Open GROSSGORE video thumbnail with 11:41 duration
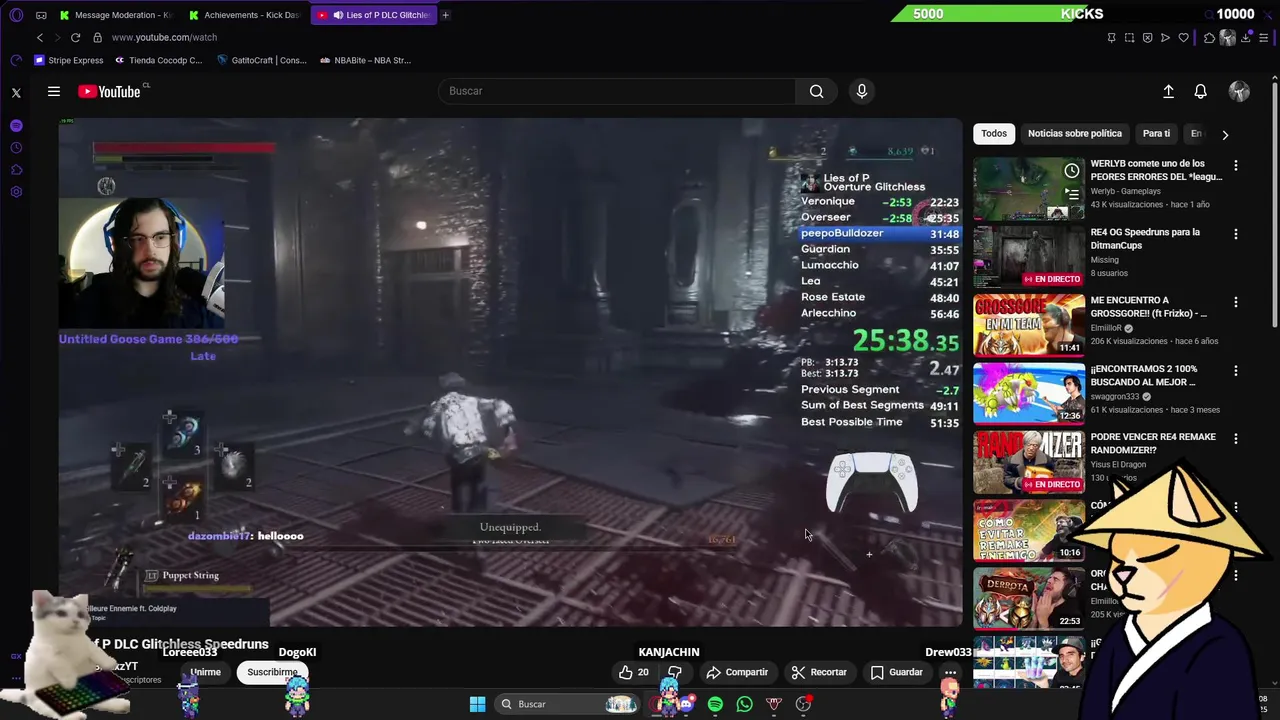The height and width of the screenshot is (720, 1280). (1029, 325)
